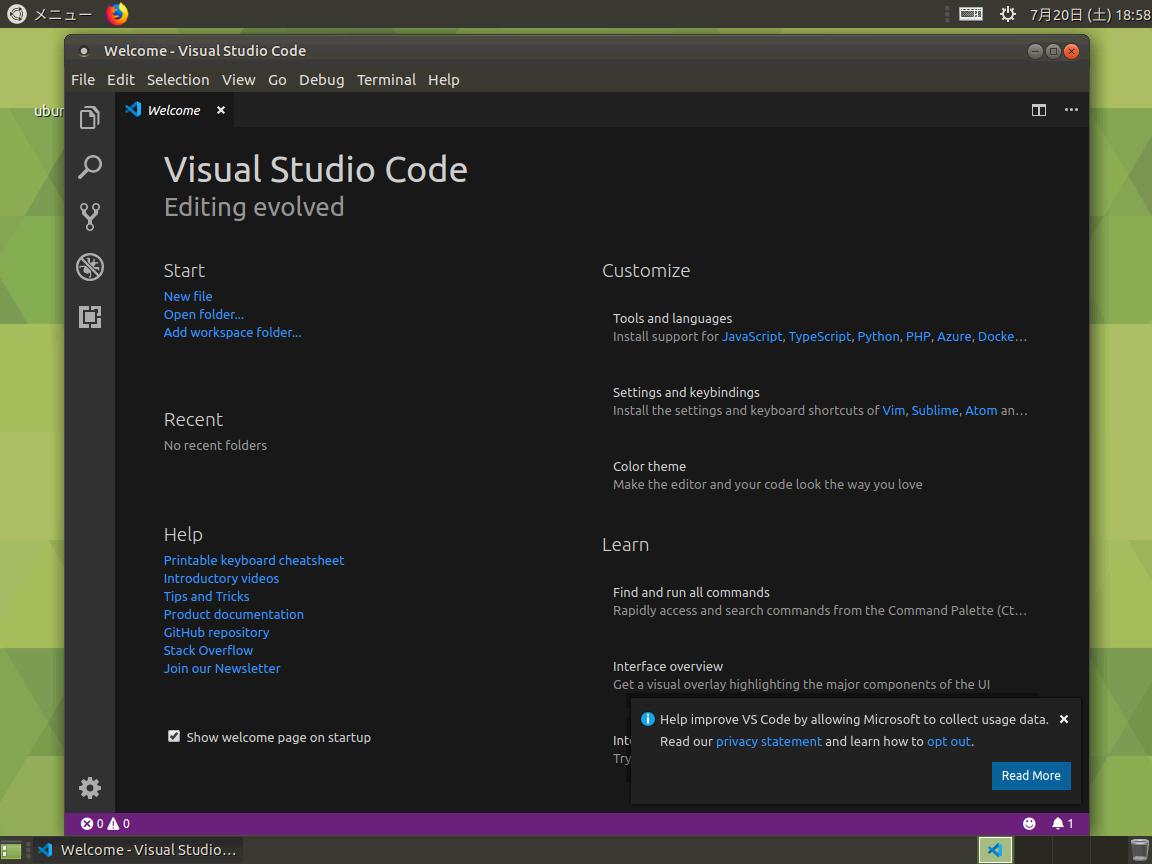
Task: Open the View menu
Action: pos(239,80)
